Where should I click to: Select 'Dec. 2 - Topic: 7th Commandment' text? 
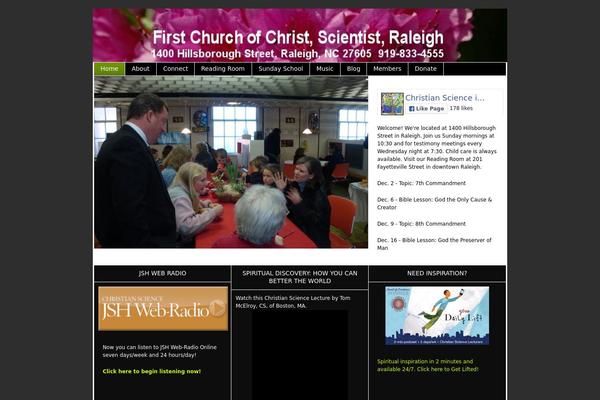(x=421, y=183)
